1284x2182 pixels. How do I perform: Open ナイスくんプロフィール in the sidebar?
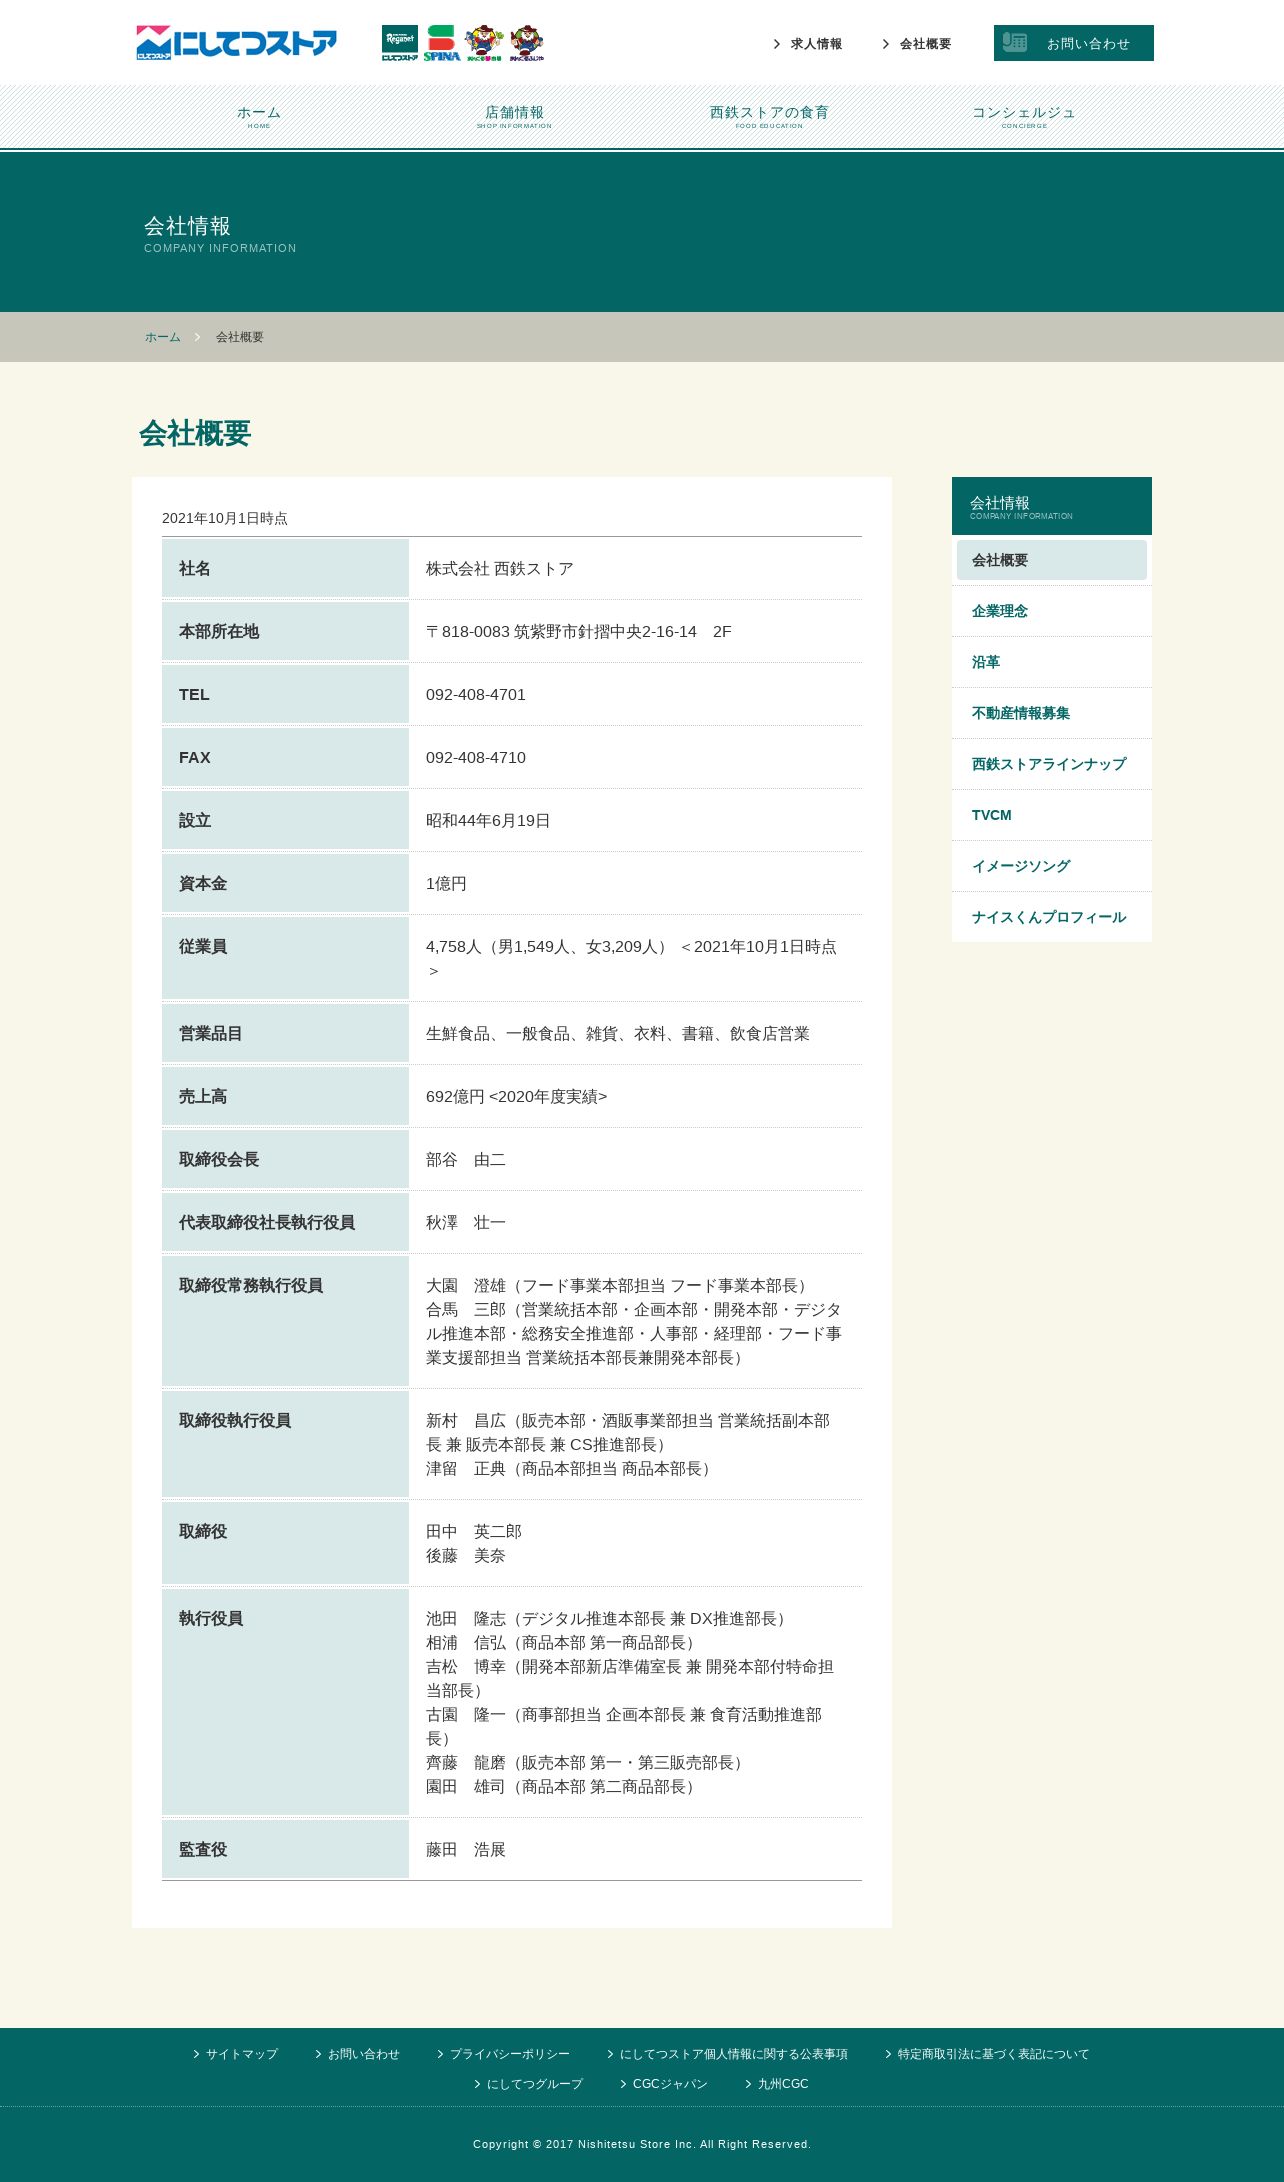1052,917
